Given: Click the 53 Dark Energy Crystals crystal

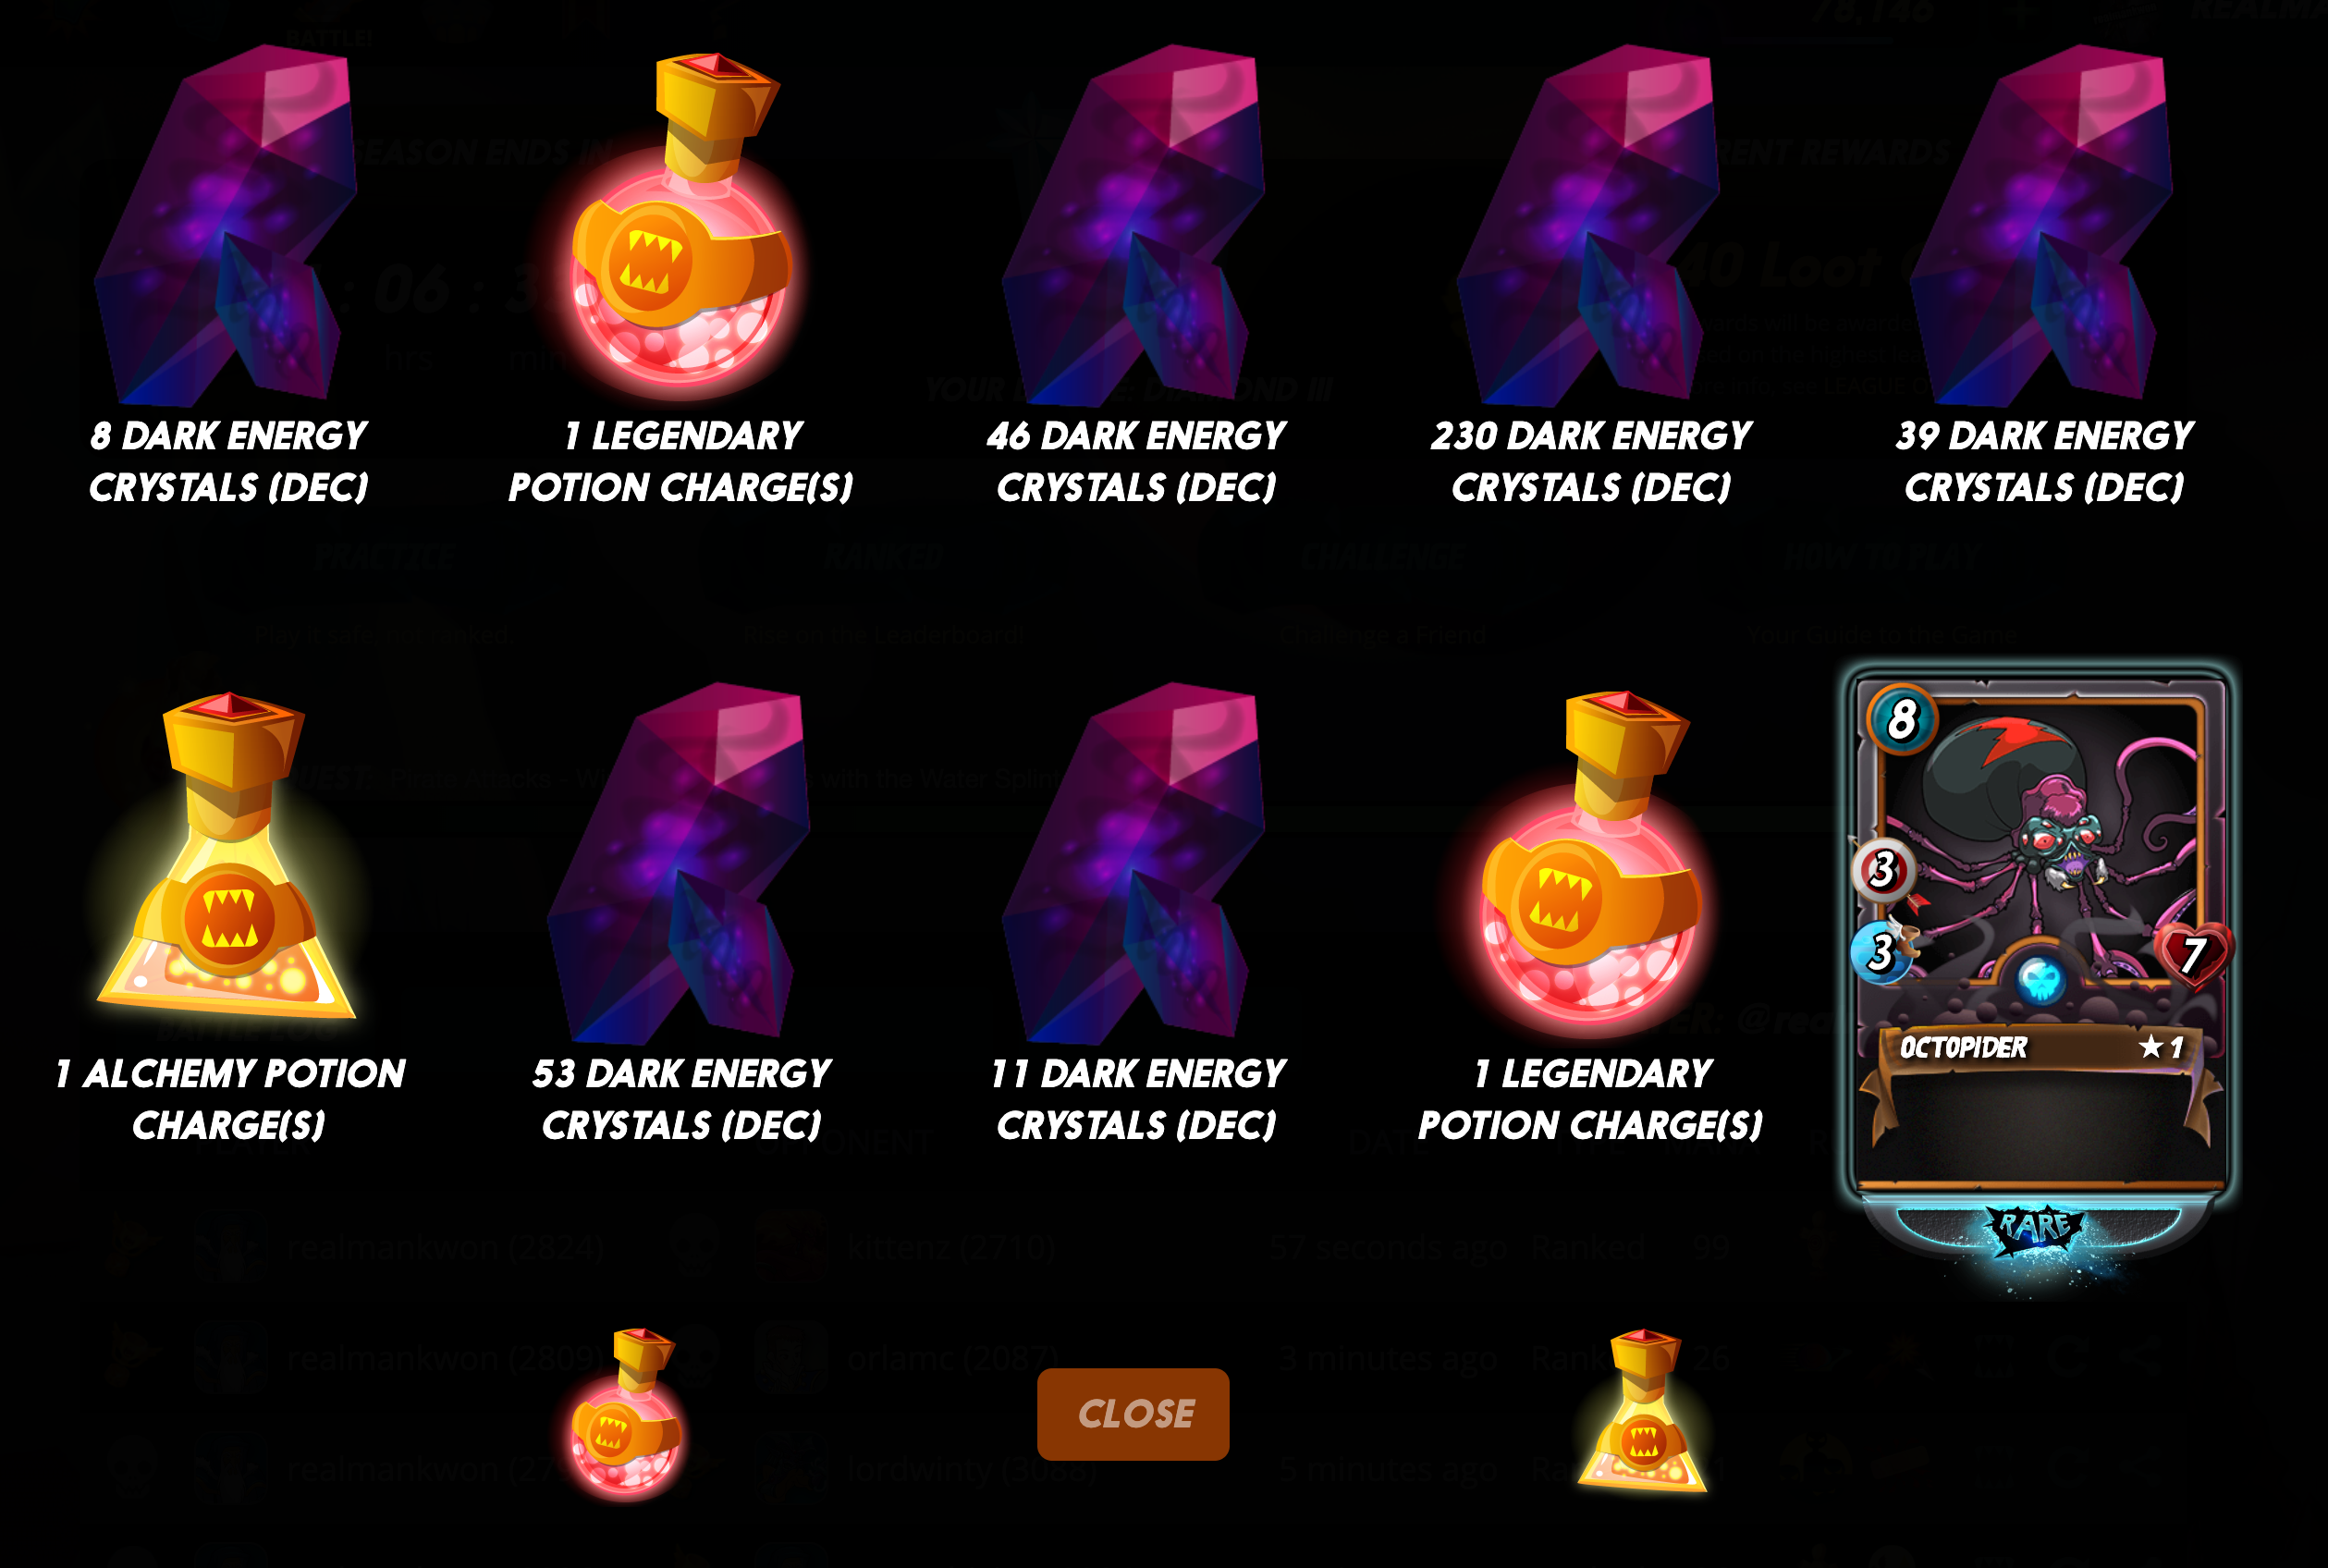Looking at the screenshot, I should (680, 862).
